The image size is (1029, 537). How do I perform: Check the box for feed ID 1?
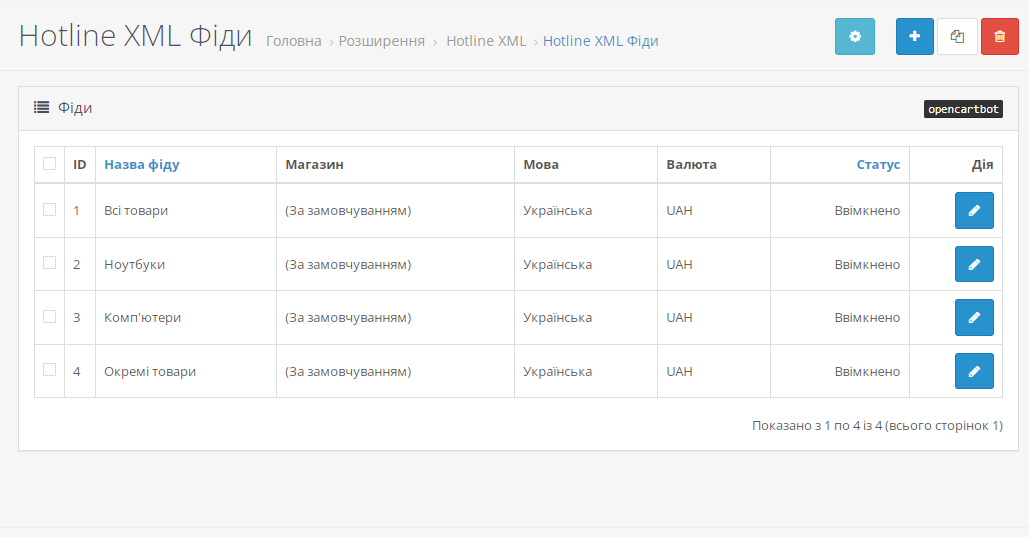[x=49, y=209]
